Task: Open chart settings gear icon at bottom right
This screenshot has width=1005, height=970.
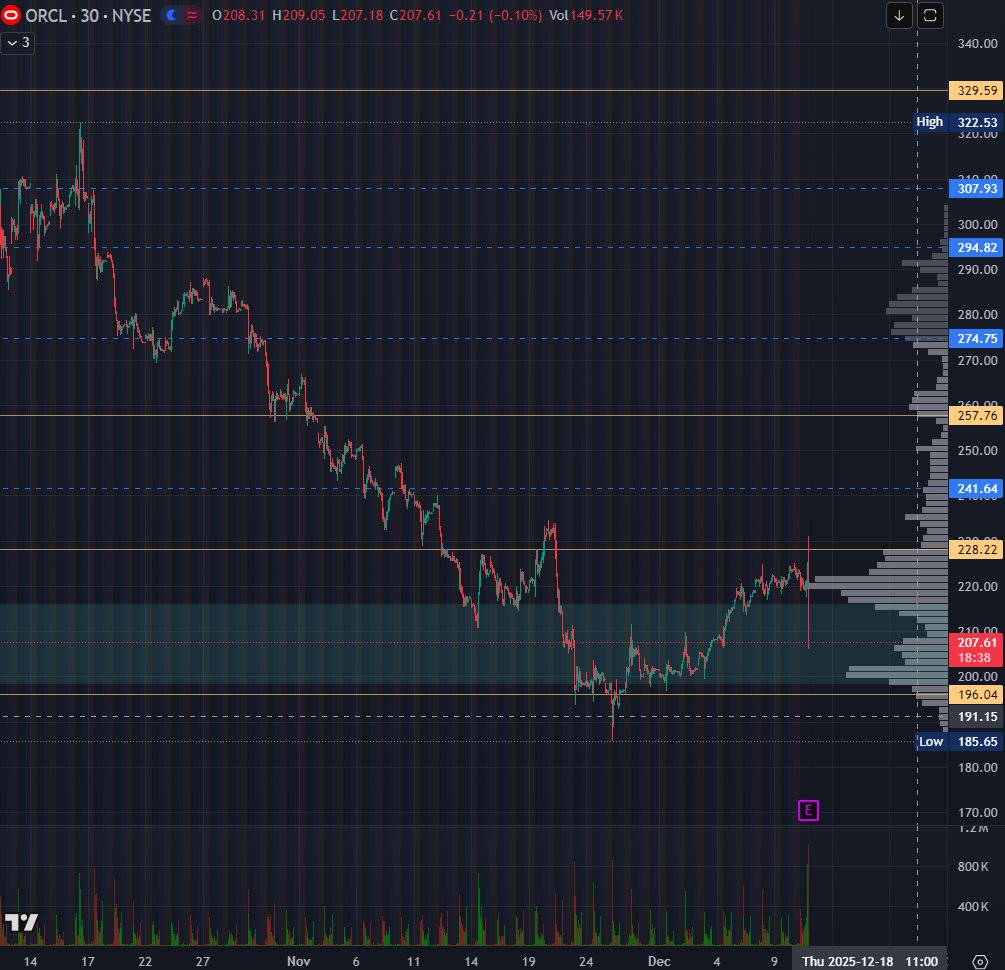Action: tap(979, 961)
